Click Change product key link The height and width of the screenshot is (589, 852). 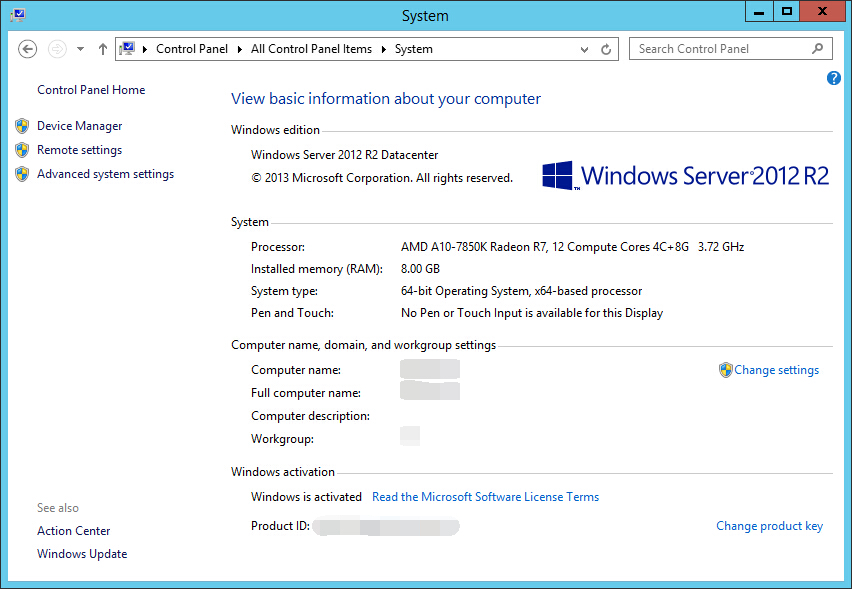pos(769,526)
